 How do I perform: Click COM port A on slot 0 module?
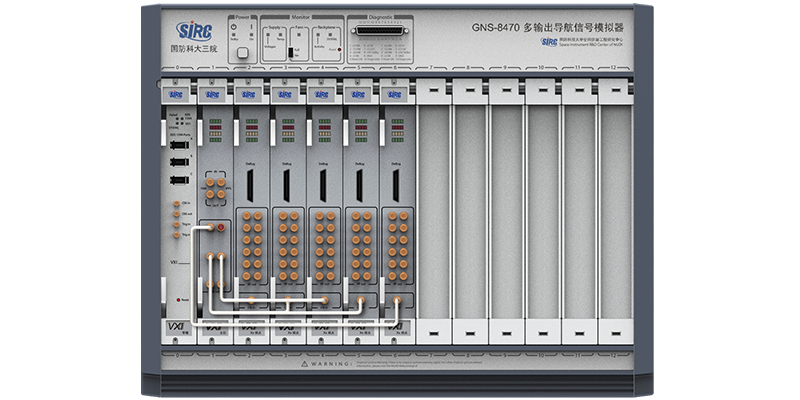(178, 144)
